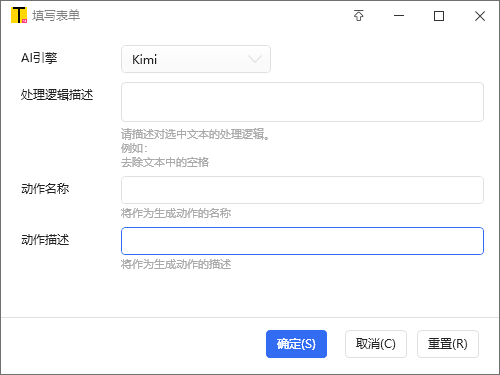500x375 pixels.
Task: Confirm the form with 确定(S)
Action: pyautogui.click(x=296, y=344)
